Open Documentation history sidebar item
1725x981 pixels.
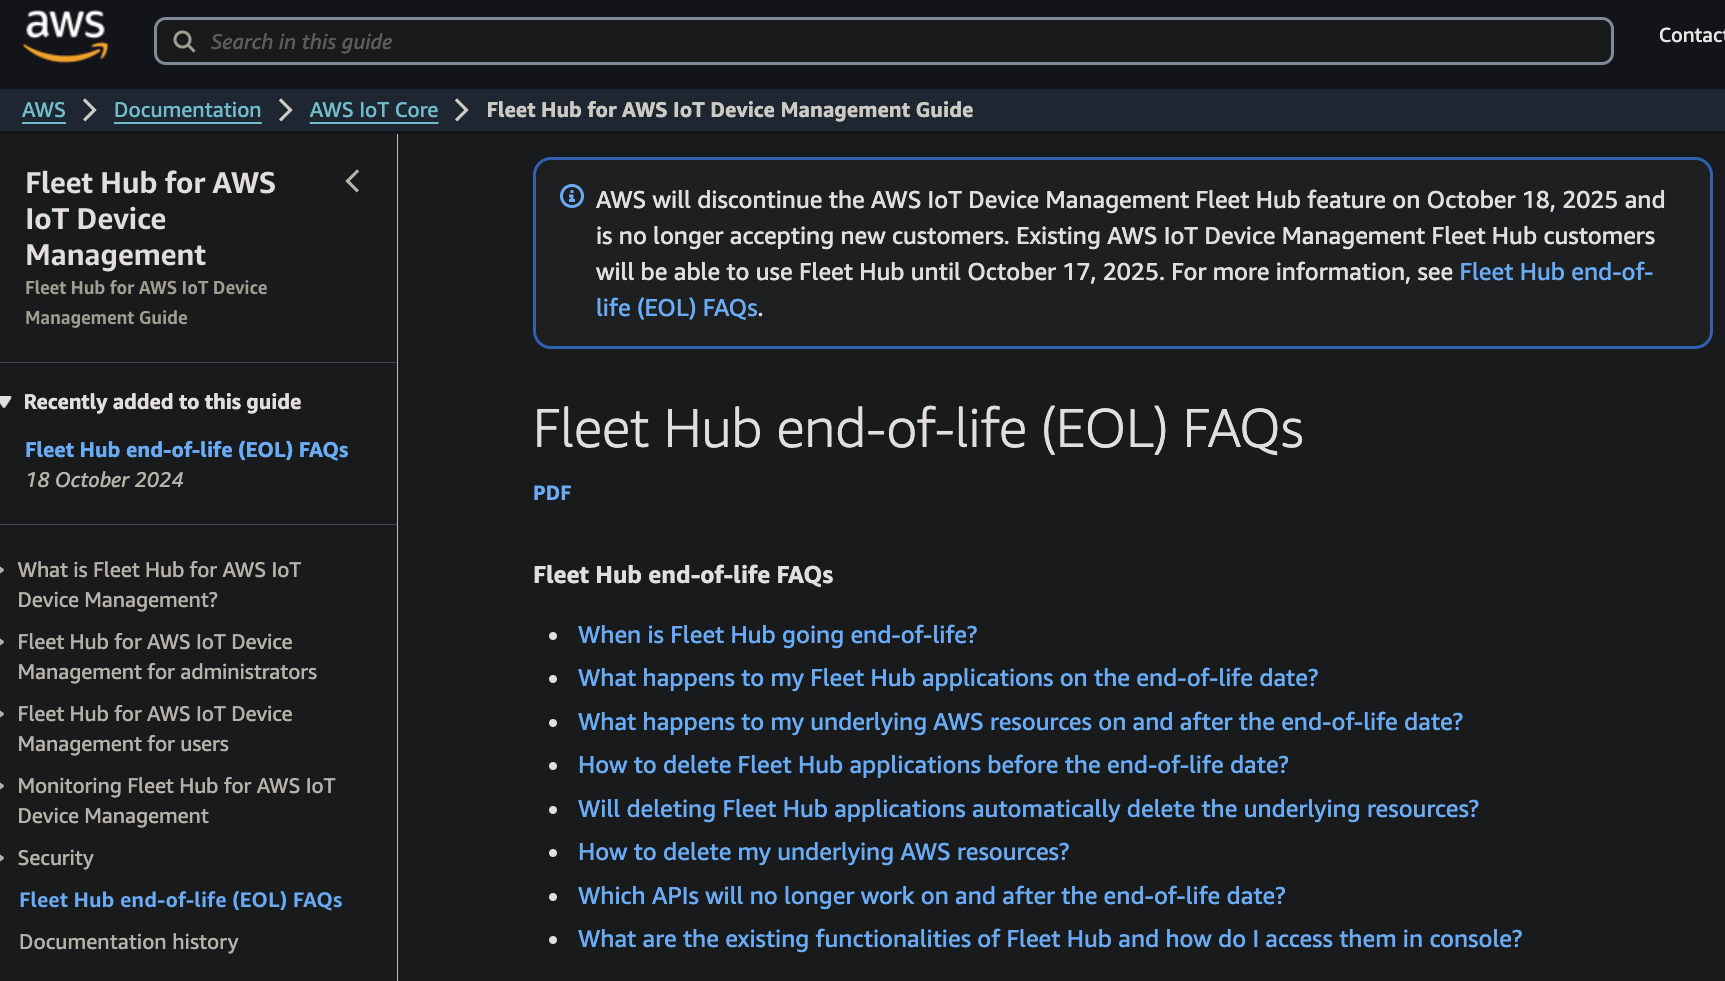(129, 942)
